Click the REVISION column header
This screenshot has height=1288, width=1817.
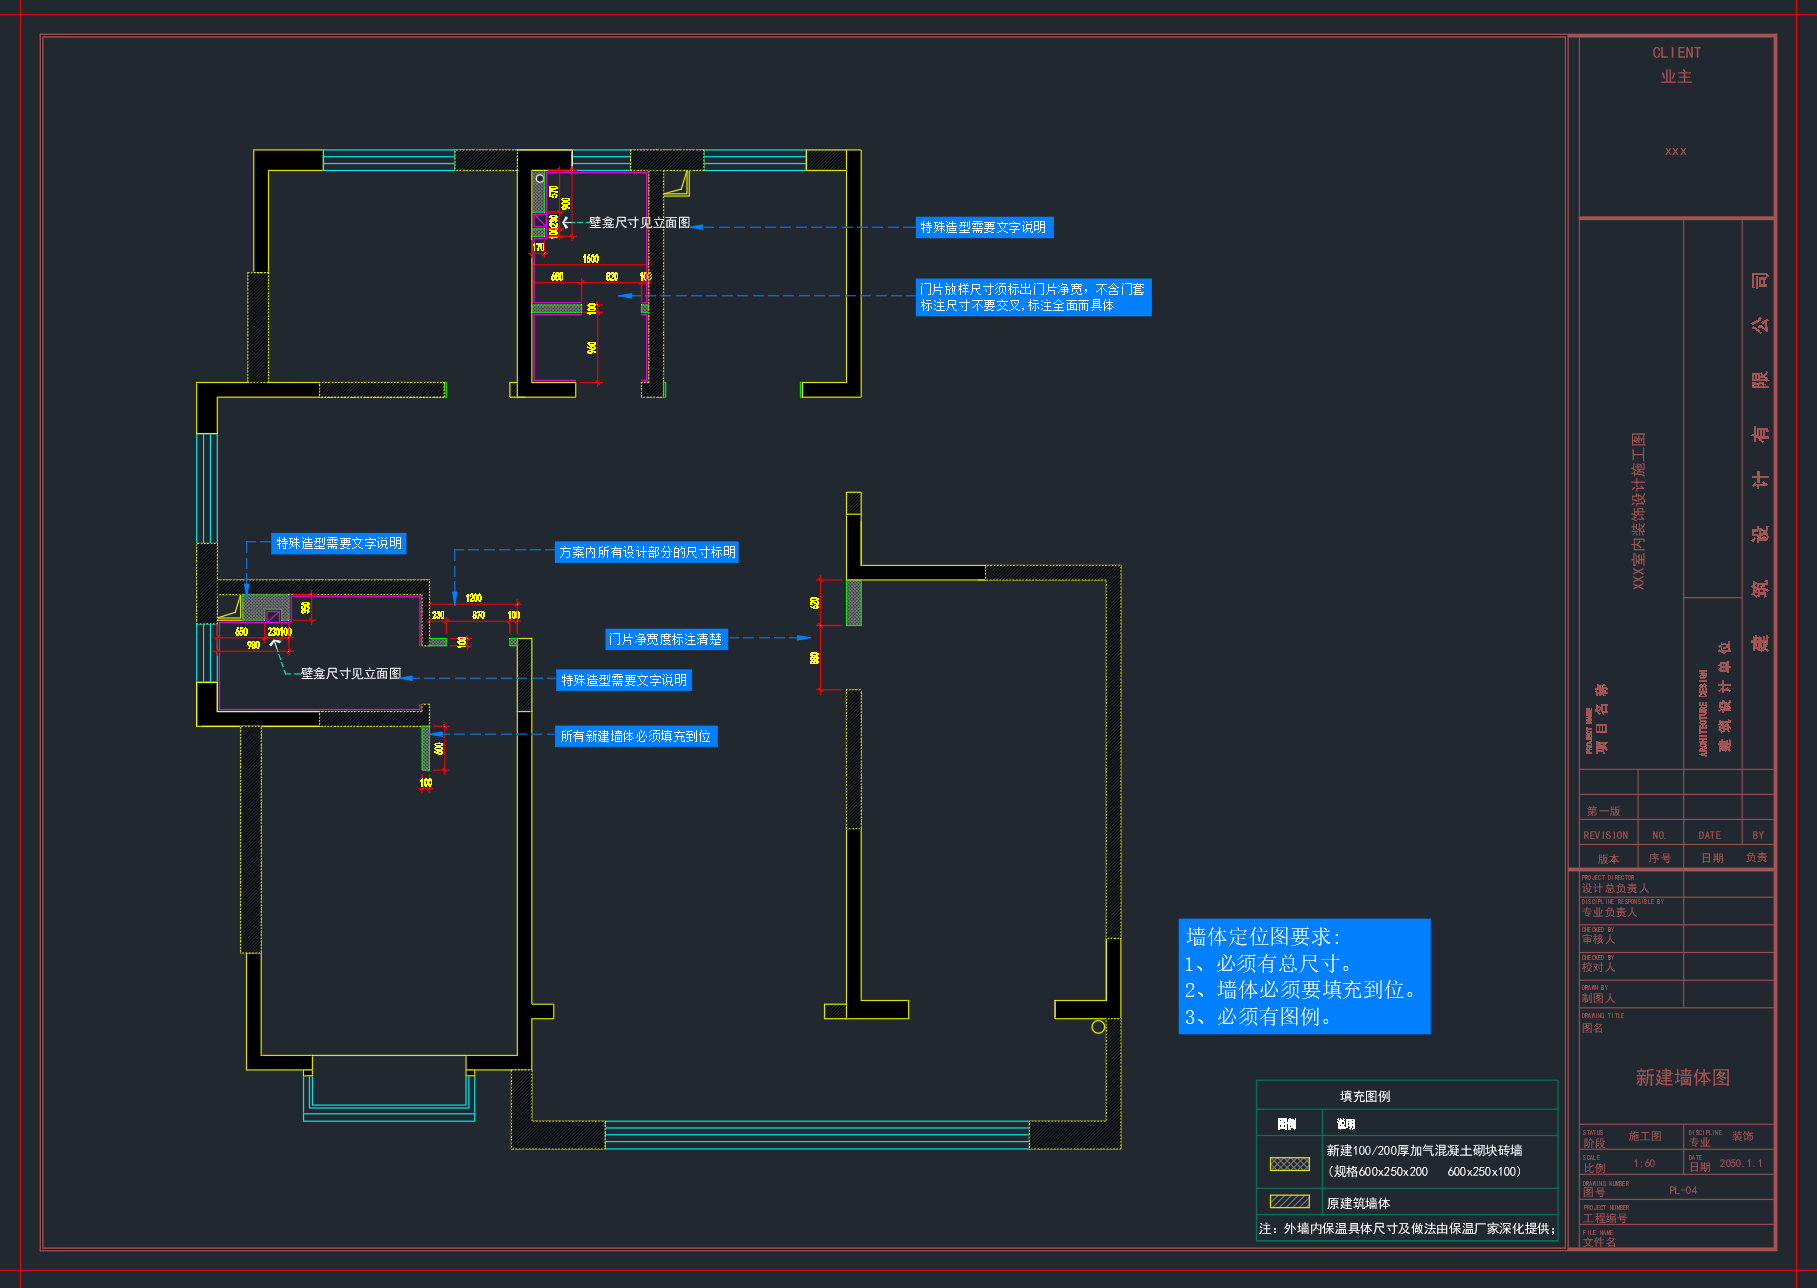[1605, 835]
